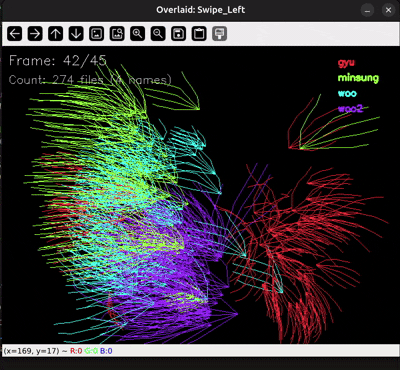
Task: Open display properties window icon
Action: (220, 34)
